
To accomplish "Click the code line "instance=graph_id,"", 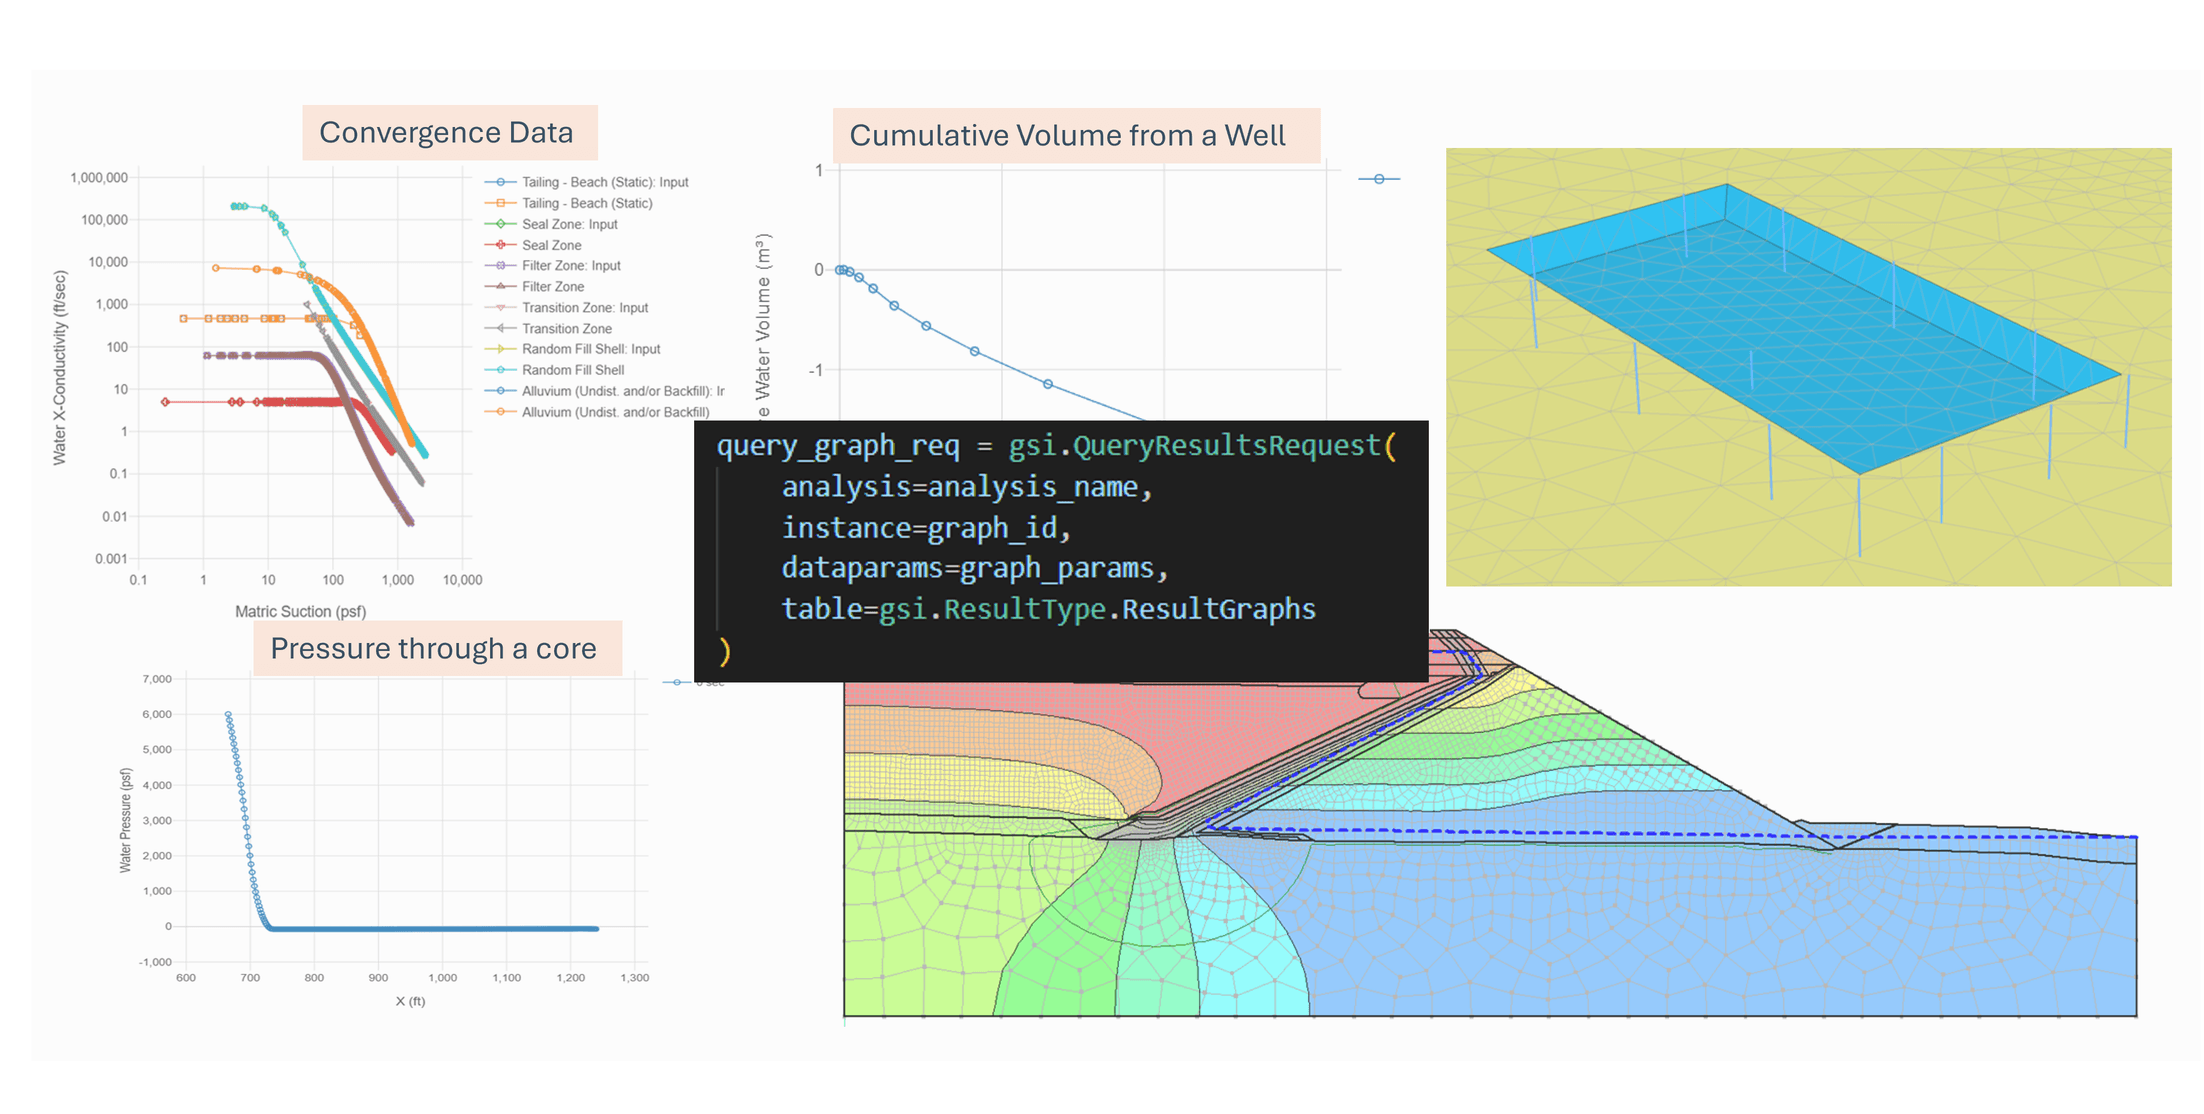I will tap(926, 528).
